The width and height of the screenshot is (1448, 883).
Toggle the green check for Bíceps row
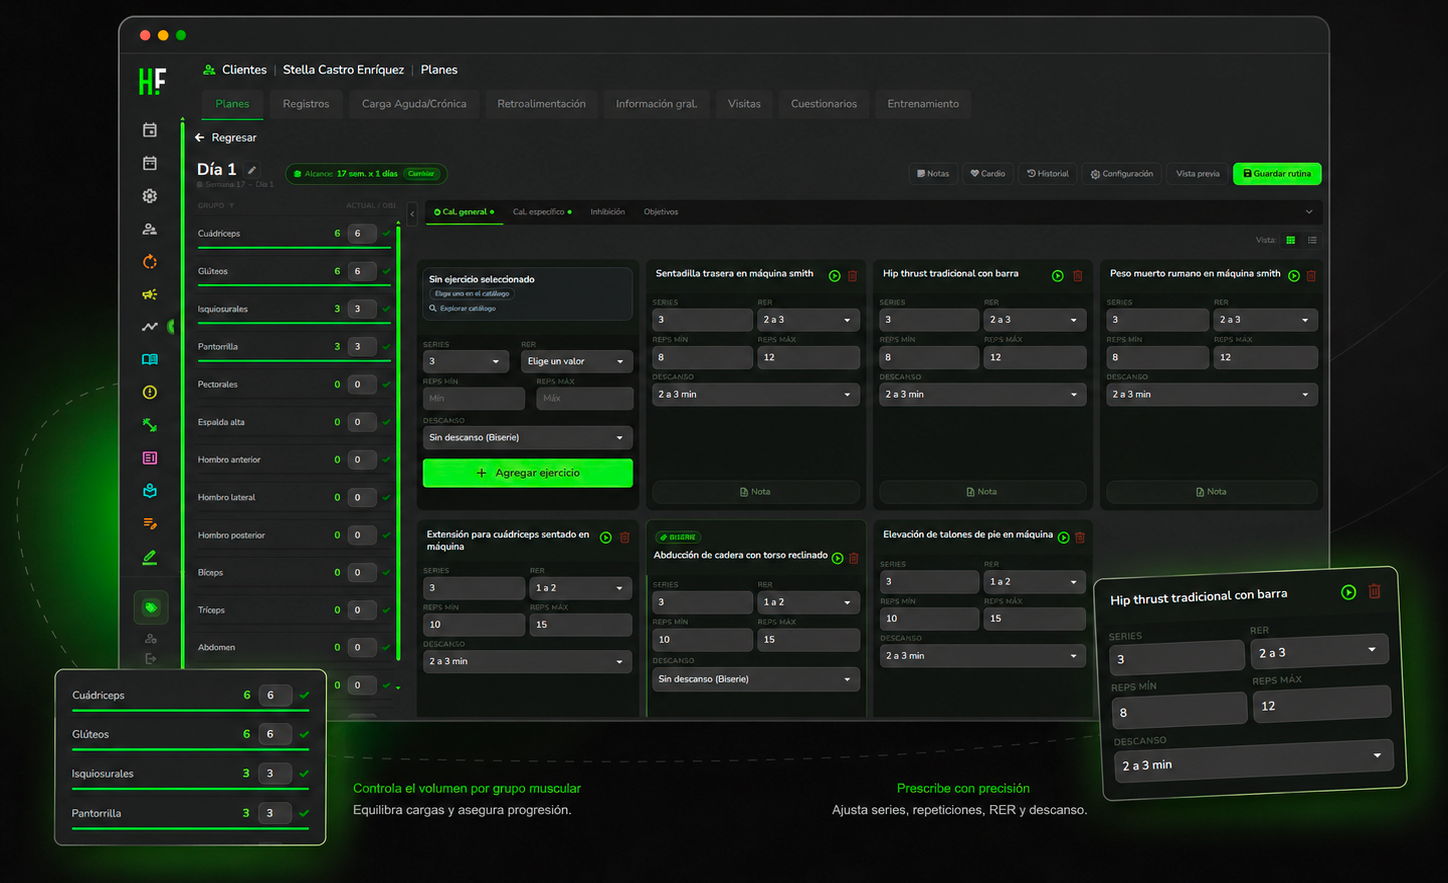pos(387,573)
